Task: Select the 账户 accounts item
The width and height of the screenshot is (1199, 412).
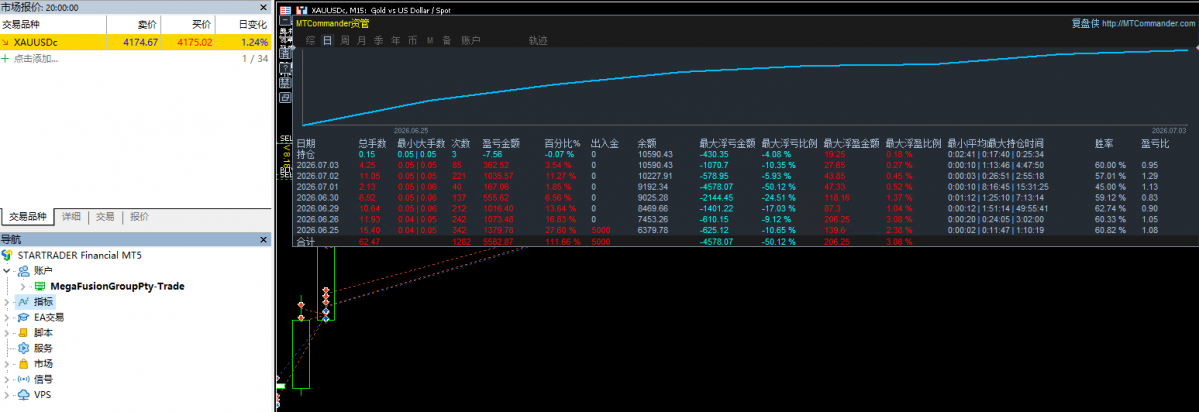Action: pos(44,271)
